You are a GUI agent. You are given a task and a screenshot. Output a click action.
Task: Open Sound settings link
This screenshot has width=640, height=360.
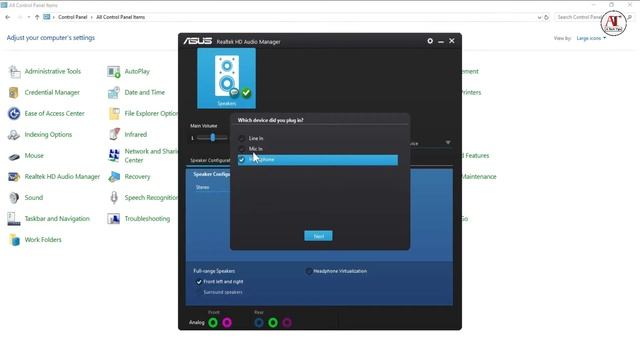33,198
